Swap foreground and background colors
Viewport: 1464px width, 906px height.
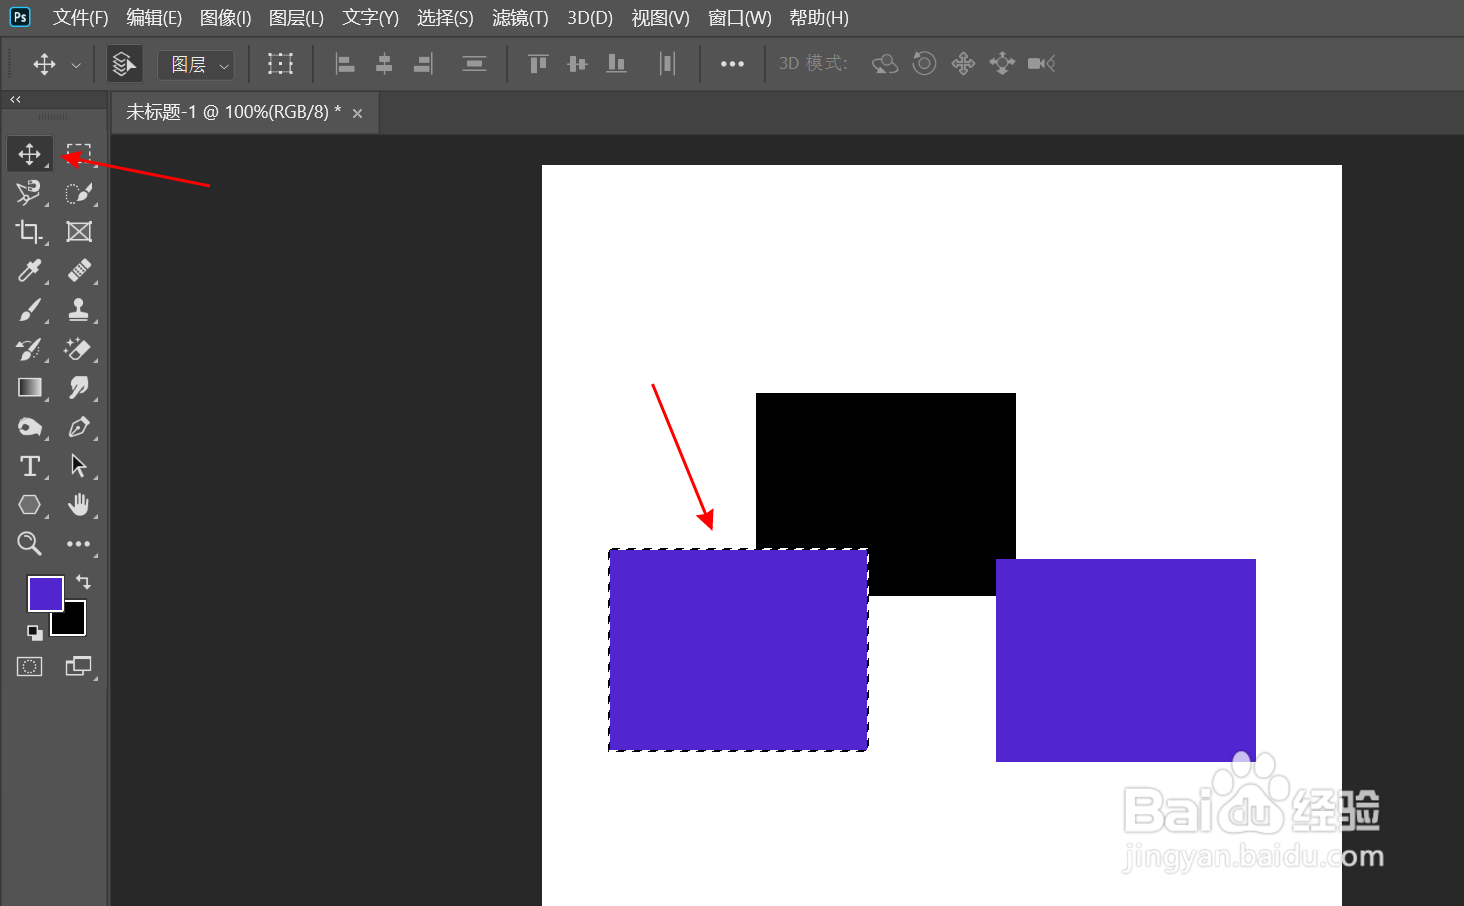83,582
